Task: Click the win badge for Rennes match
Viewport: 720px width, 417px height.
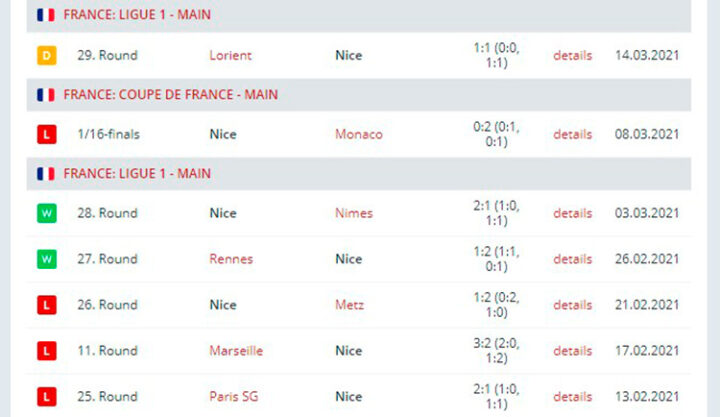Action: tap(46, 259)
